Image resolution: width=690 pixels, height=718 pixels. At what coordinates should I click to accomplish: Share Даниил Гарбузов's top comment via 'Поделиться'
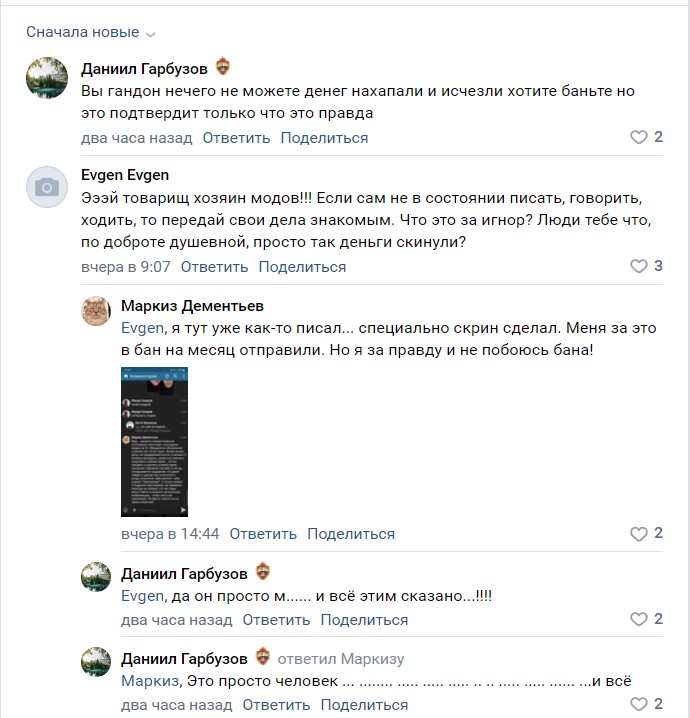click(x=324, y=138)
